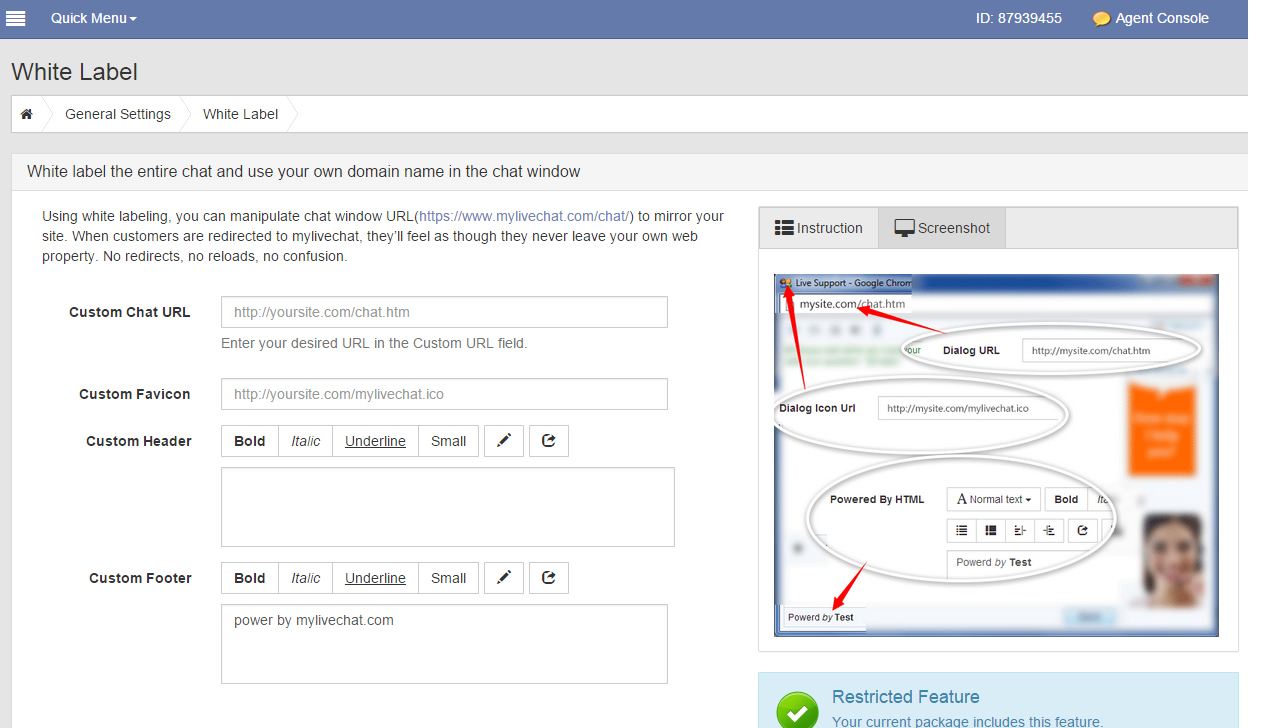
Task: Switch to the Instruction tab
Action: pyautogui.click(x=819, y=228)
